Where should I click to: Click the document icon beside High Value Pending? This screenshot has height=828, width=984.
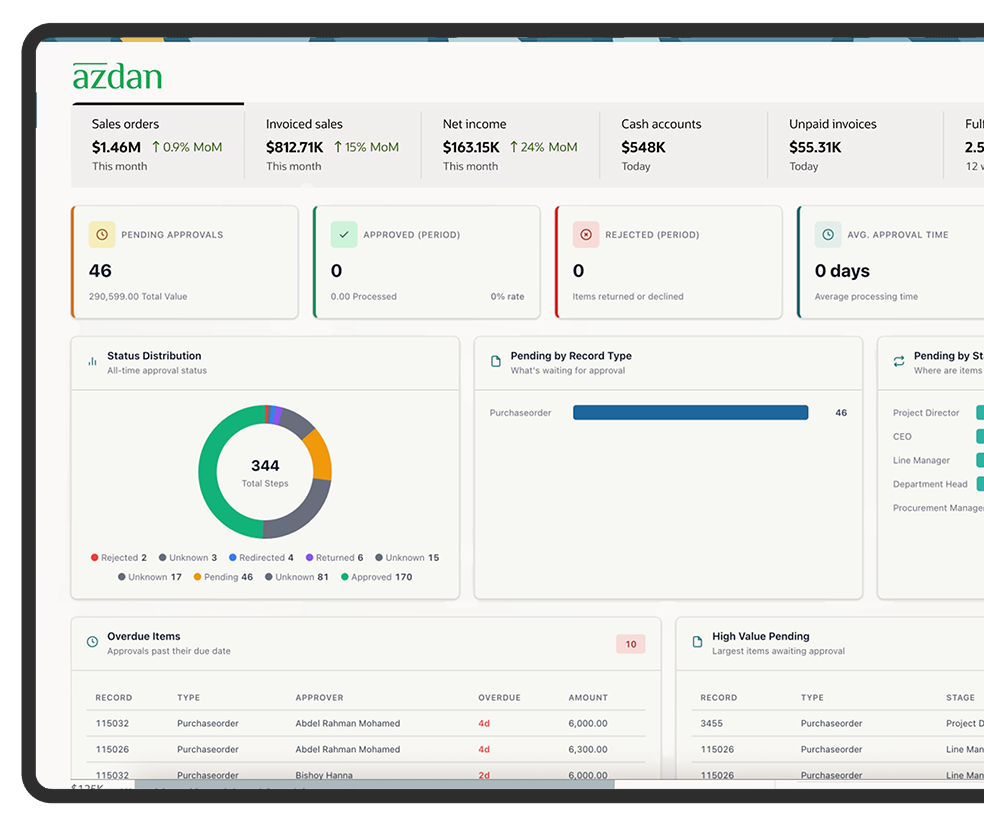[x=697, y=642]
